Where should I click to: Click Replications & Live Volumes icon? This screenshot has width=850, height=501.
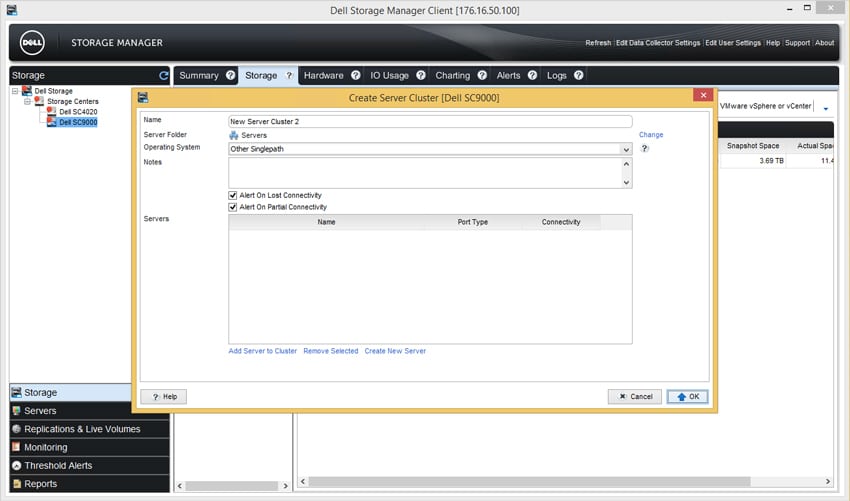[x=17, y=429]
